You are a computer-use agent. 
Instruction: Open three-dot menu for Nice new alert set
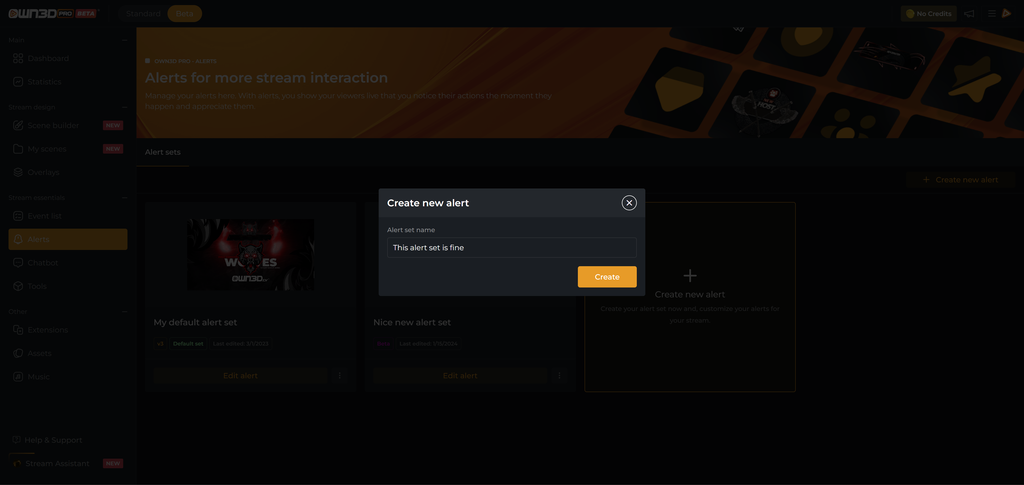[559, 376]
